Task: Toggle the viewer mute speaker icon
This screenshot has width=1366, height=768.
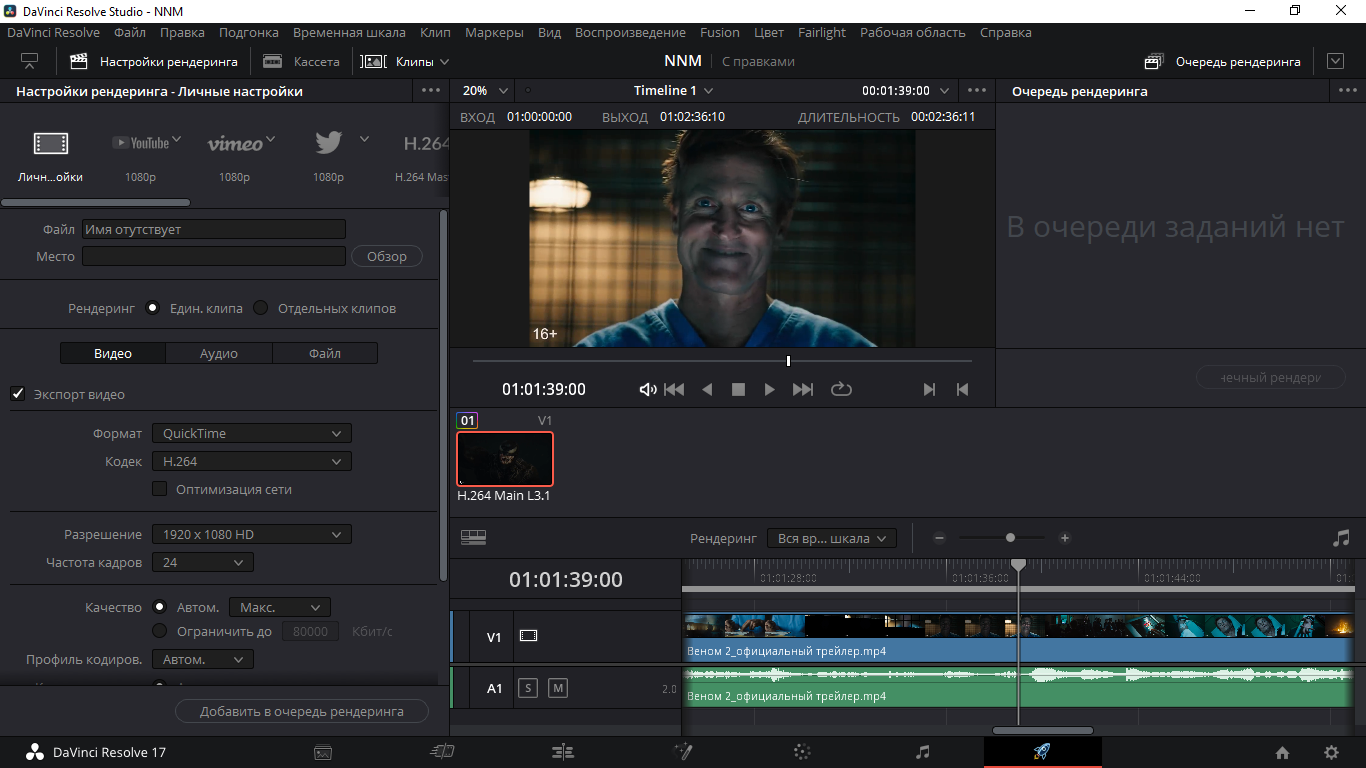Action: tap(648, 390)
